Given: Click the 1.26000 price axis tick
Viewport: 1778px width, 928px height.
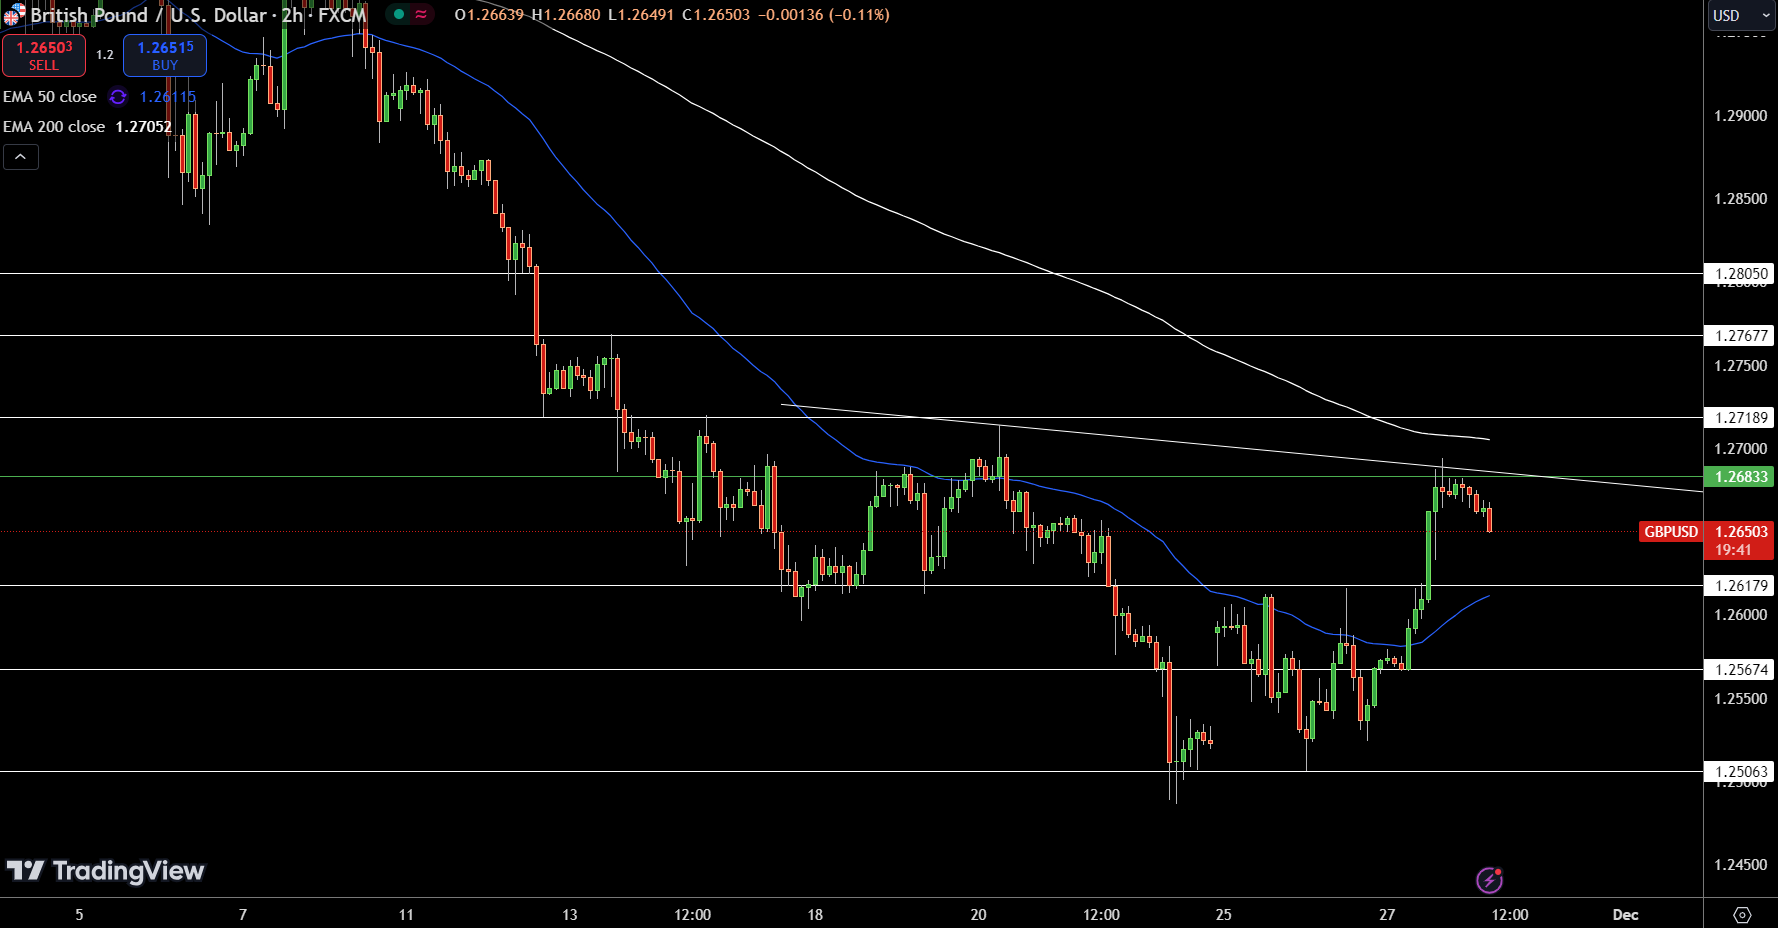Looking at the screenshot, I should coord(1741,615).
